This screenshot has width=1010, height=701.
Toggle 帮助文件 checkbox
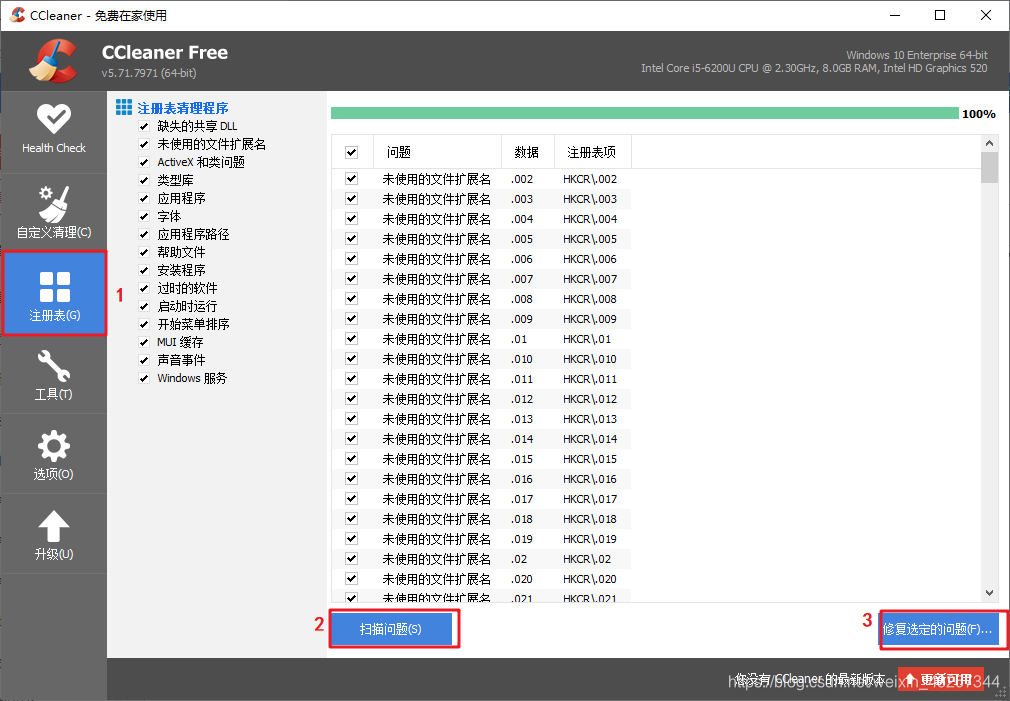coord(144,253)
